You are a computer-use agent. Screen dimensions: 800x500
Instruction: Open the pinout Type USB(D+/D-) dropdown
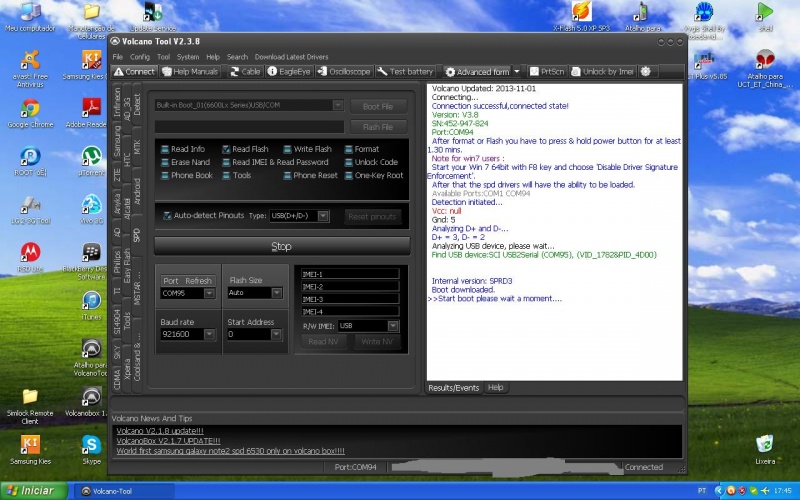pos(323,216)
